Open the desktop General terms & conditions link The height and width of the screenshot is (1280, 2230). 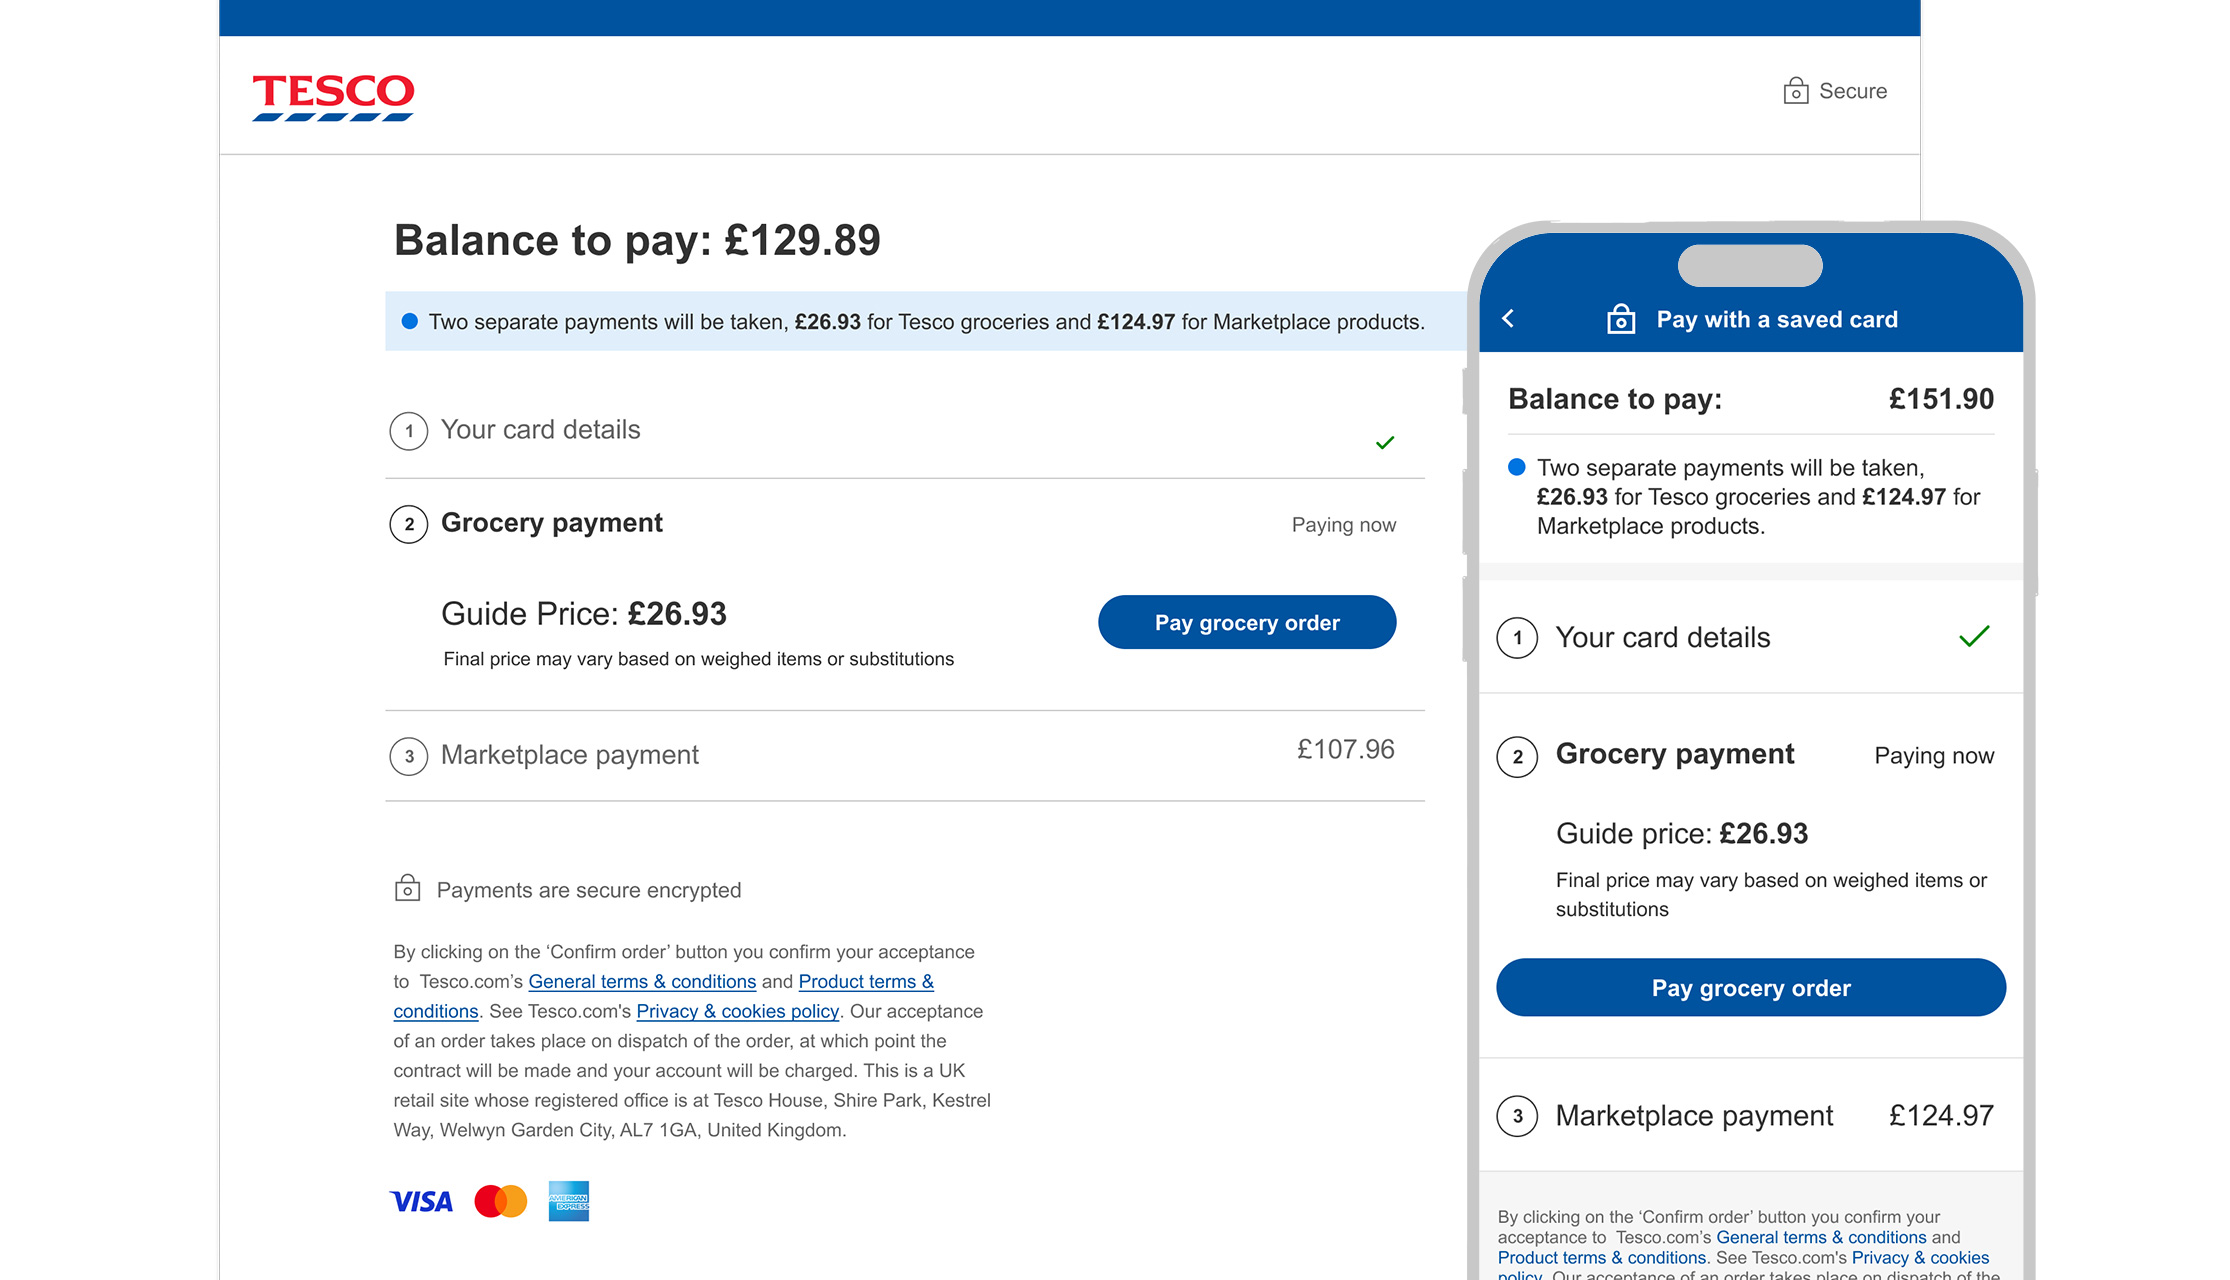642,982
